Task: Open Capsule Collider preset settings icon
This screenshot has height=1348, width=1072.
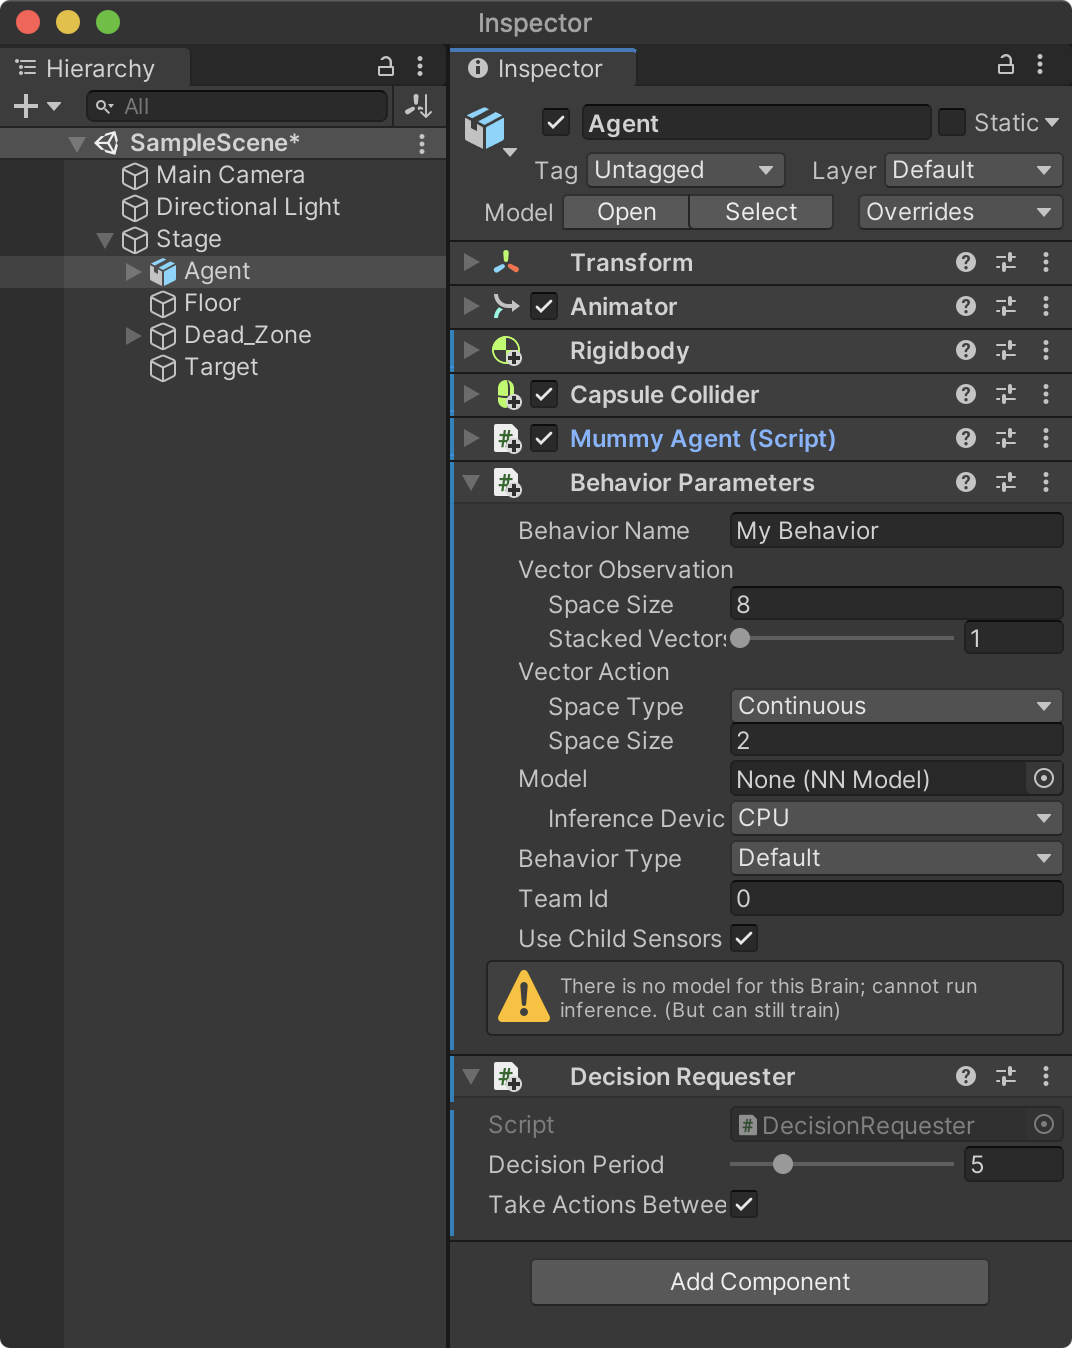Action: pos(1006,394)
